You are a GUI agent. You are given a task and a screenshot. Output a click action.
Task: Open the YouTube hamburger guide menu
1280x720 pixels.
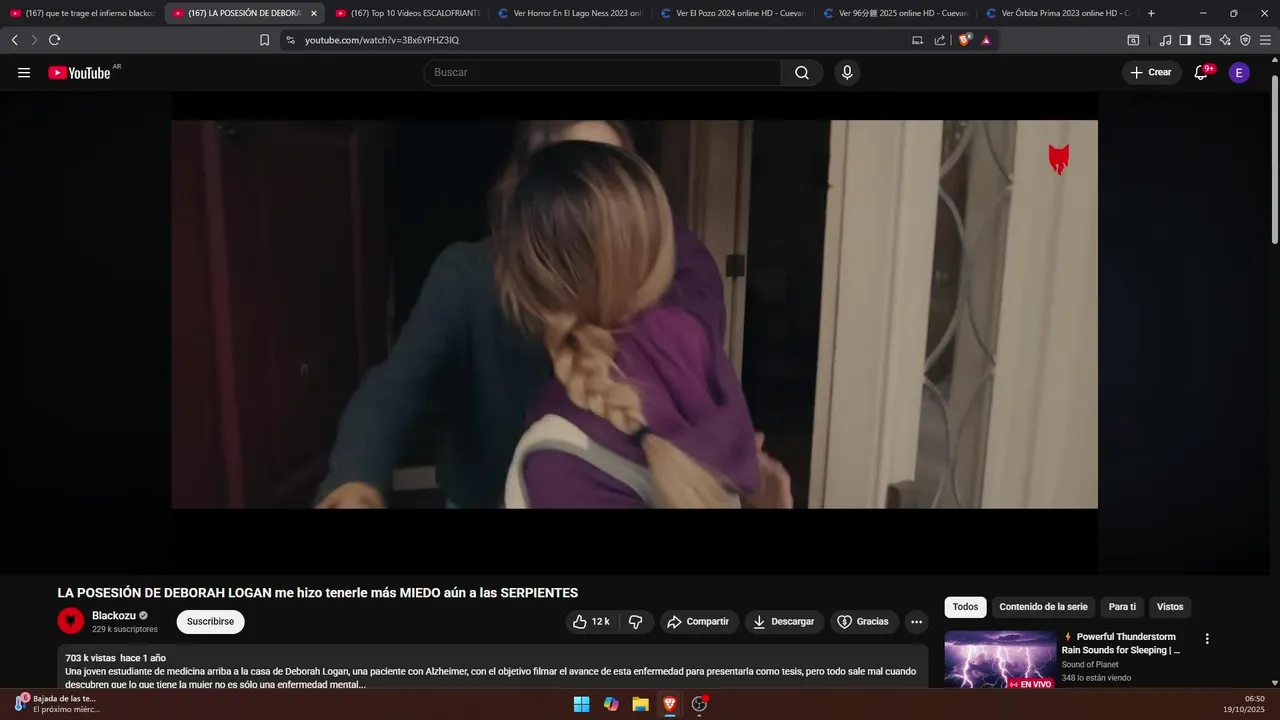tap(24, 73)
